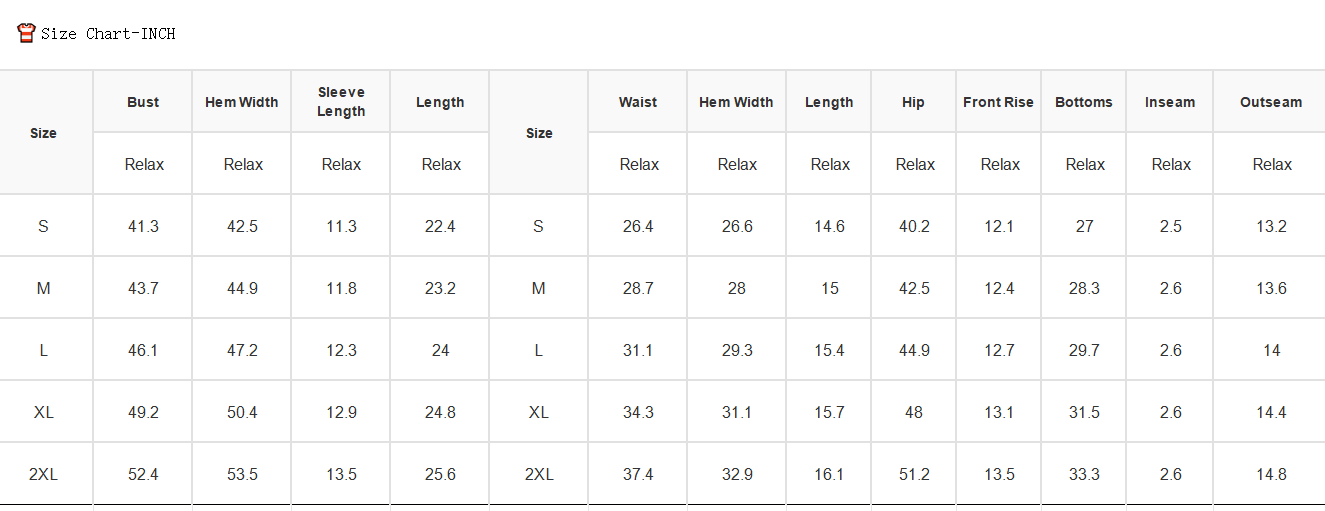Click the 2XL bust value 52.4
This screenshot has height=511, width=1325.
[x=143, y=474]
